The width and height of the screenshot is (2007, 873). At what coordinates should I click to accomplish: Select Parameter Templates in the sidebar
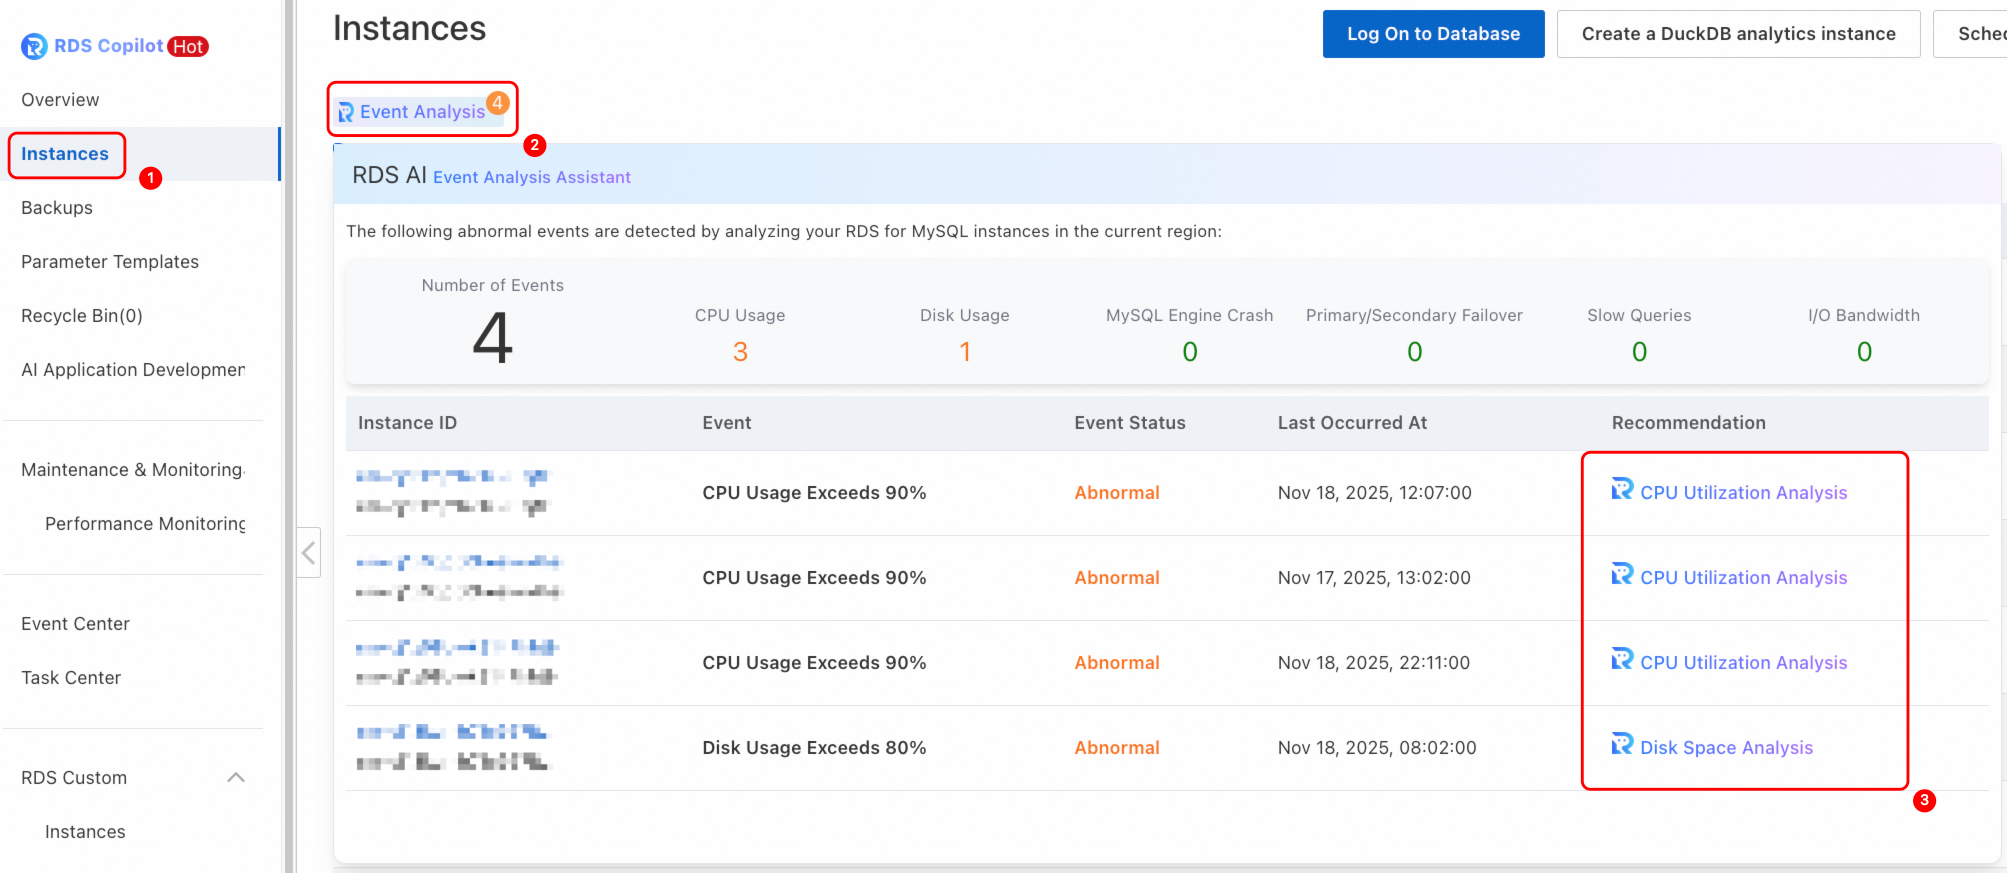point(110,262)
